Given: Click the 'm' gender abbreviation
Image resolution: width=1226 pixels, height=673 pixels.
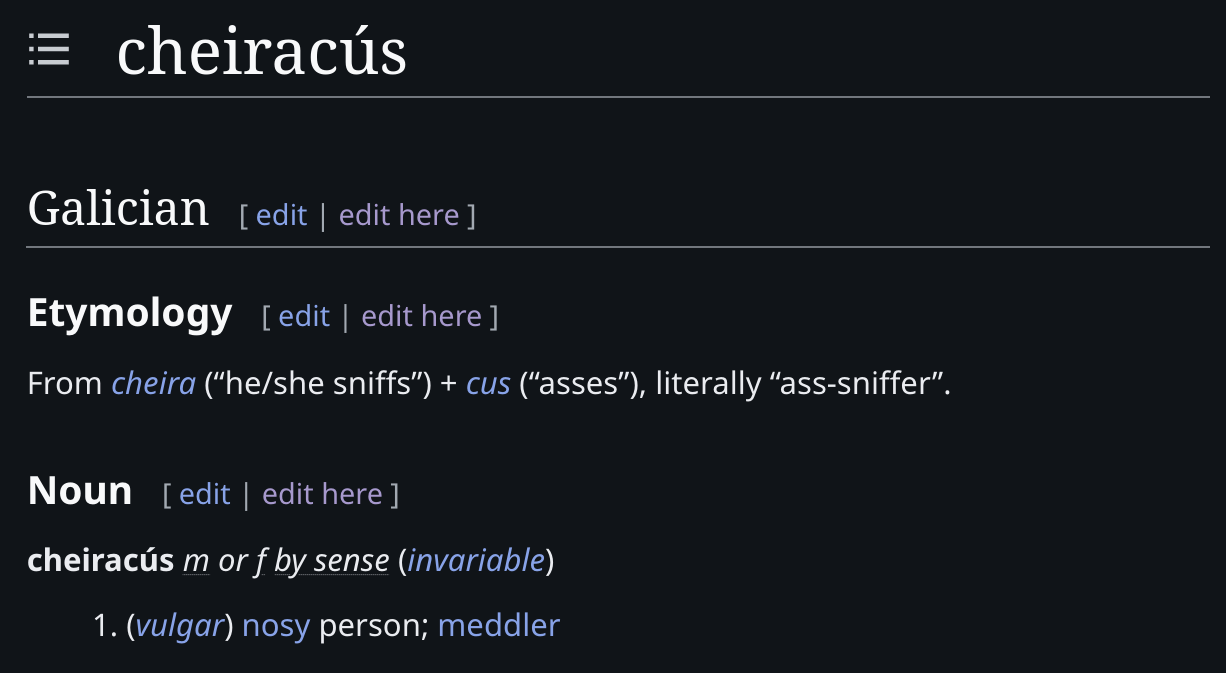Looking at the screenshot, I should (x=196, y=561).
